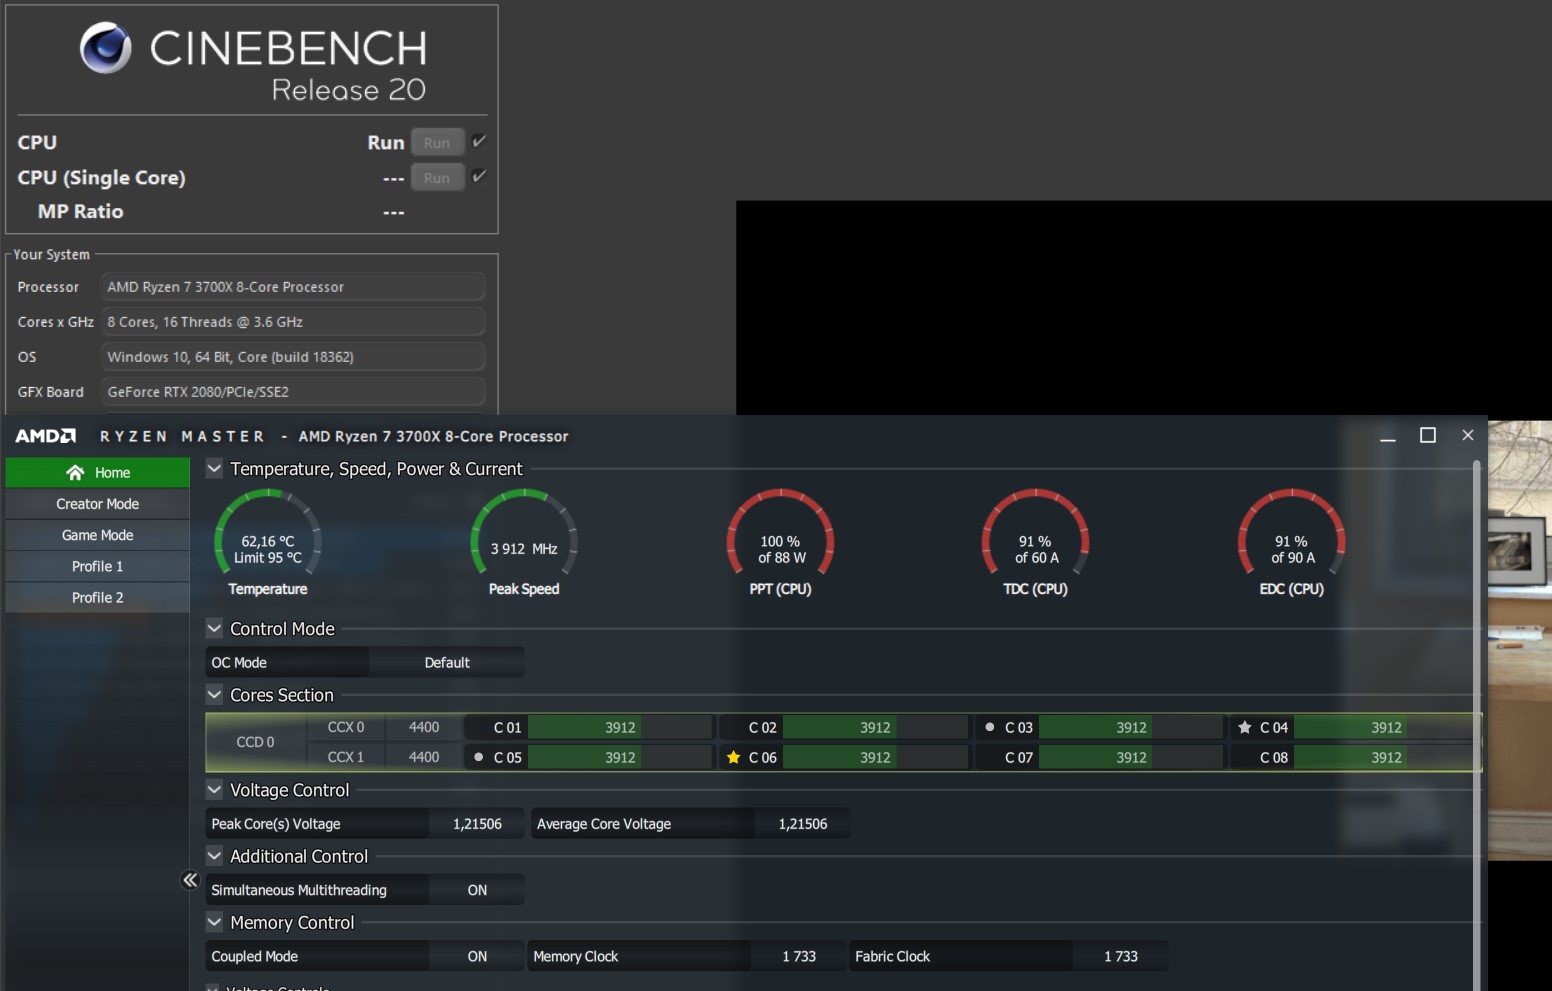1552x991 pixels.
Task: Open Profile 1
Action: pyautogui.click(x=98, y=566)
